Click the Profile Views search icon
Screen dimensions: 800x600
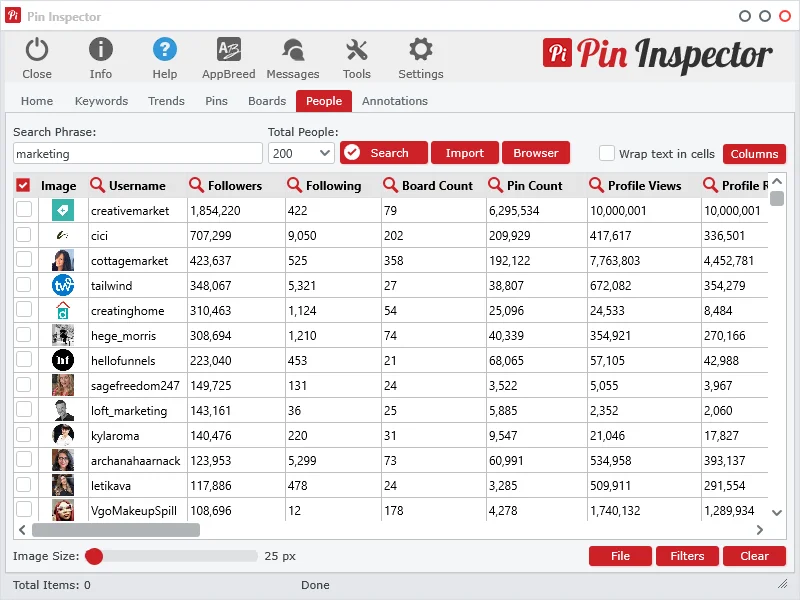coord(596,185)
